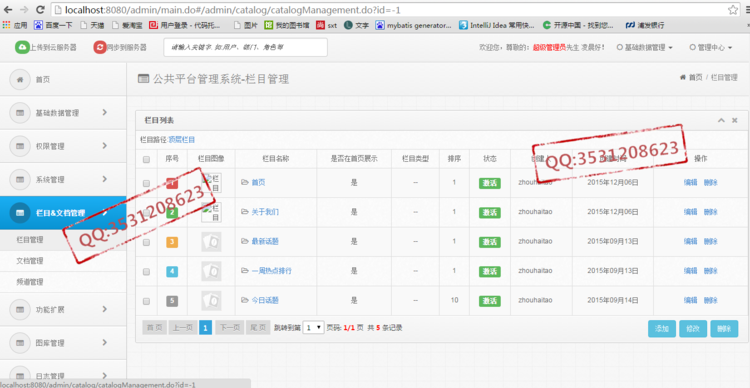The width and height of the screenshot is (750, 388).
Task: Click the red sync to server icon
Action: pyautogui.click(x=100, y=47)
